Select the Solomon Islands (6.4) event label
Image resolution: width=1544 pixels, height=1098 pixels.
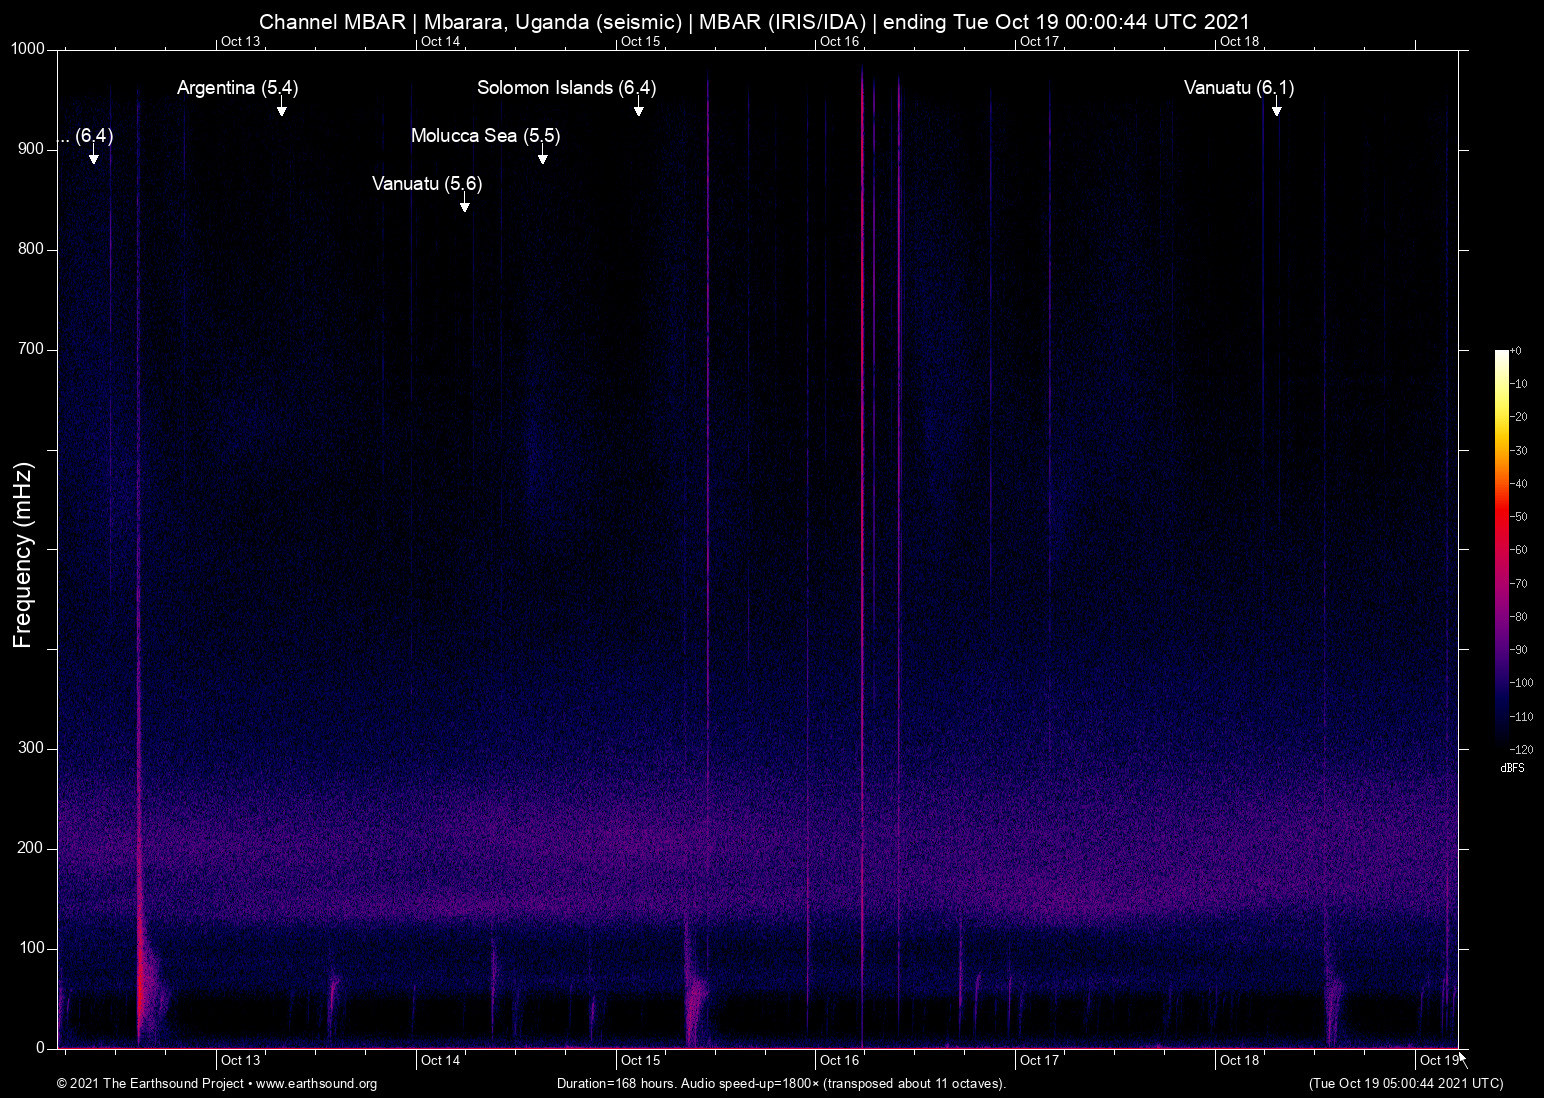click(565, 88)
